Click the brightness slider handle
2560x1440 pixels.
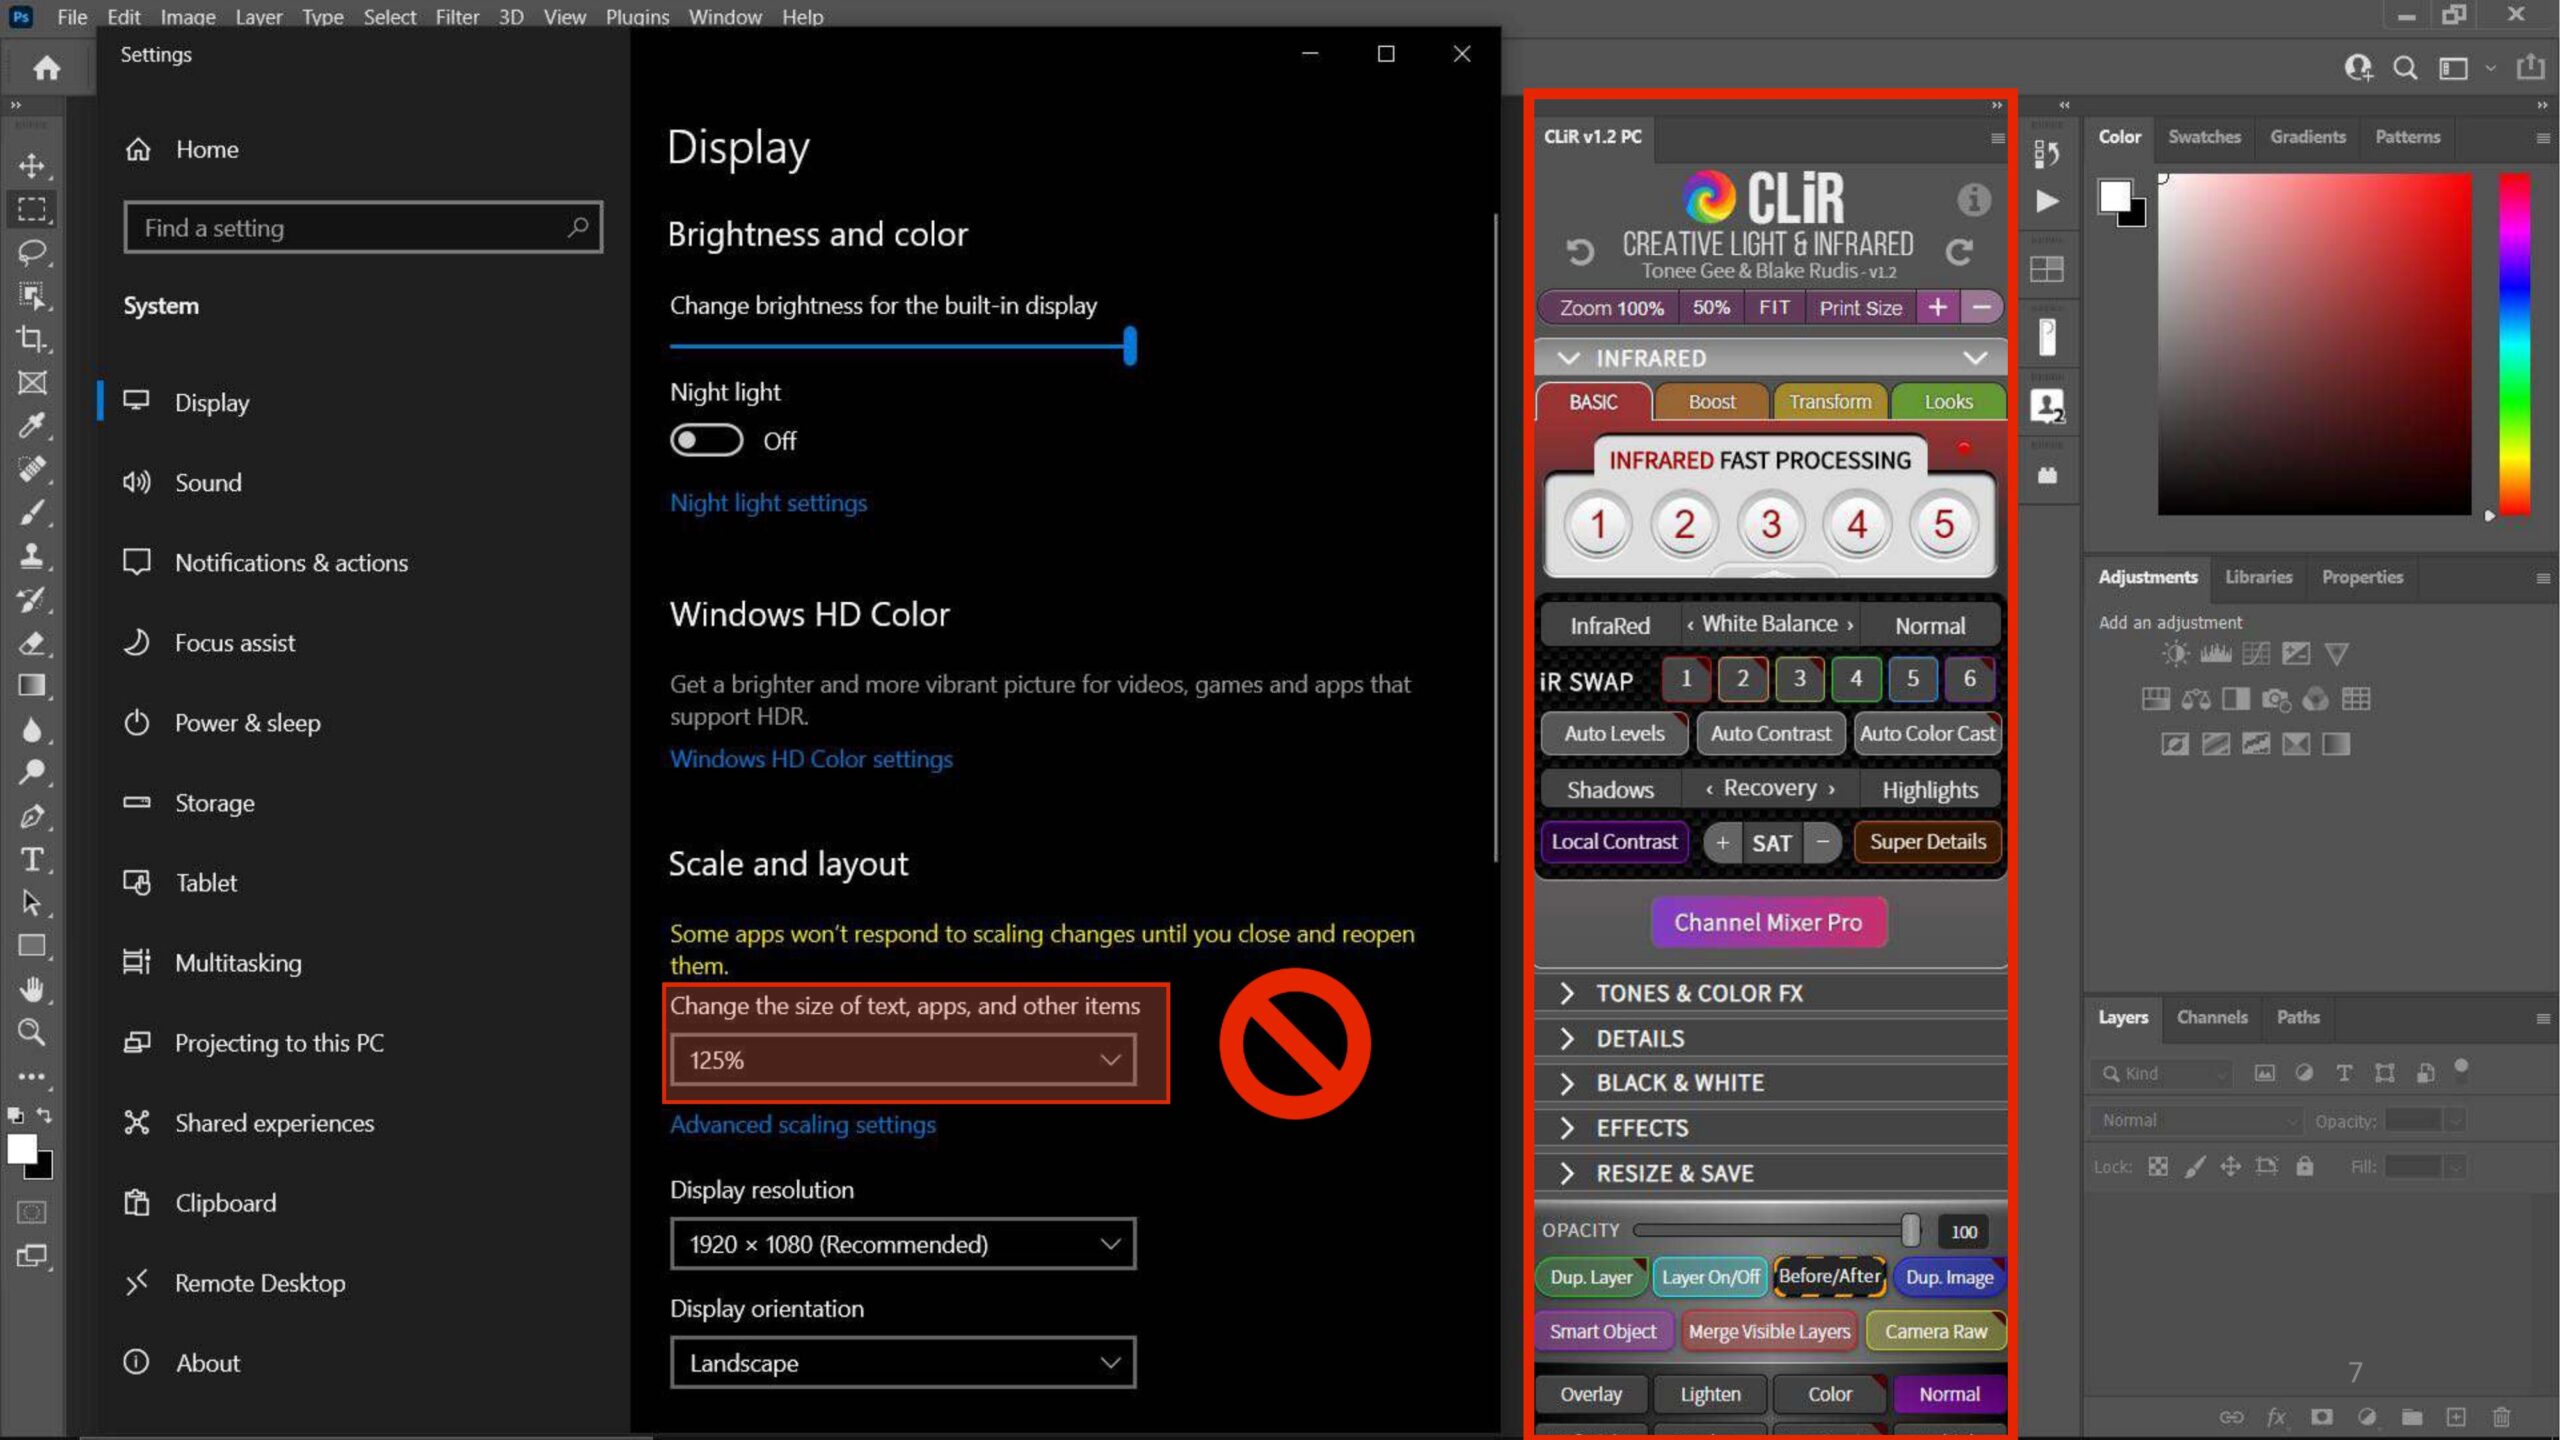(x=1130, y=346)
